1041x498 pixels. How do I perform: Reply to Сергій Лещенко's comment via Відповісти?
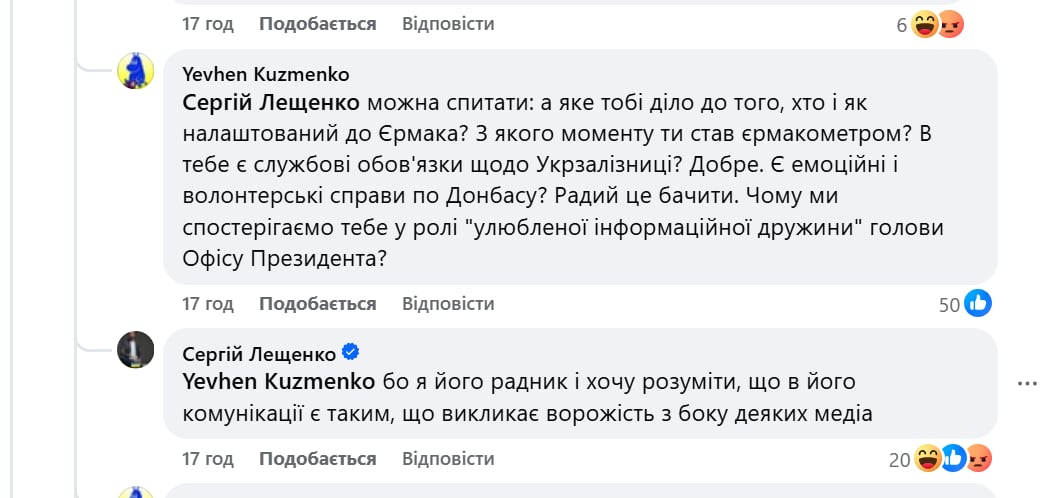(x=448, y=459)
